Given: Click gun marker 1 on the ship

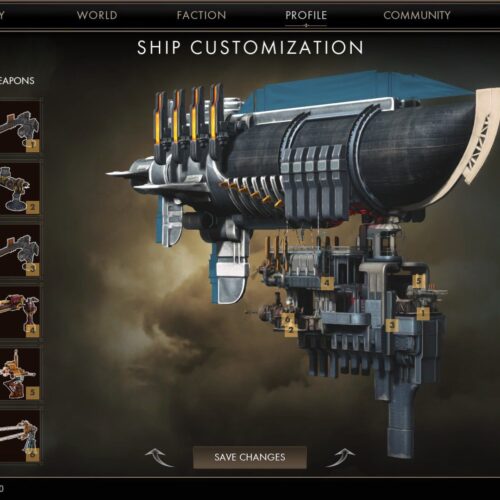Looking at the screenshot, I should 423,313.
